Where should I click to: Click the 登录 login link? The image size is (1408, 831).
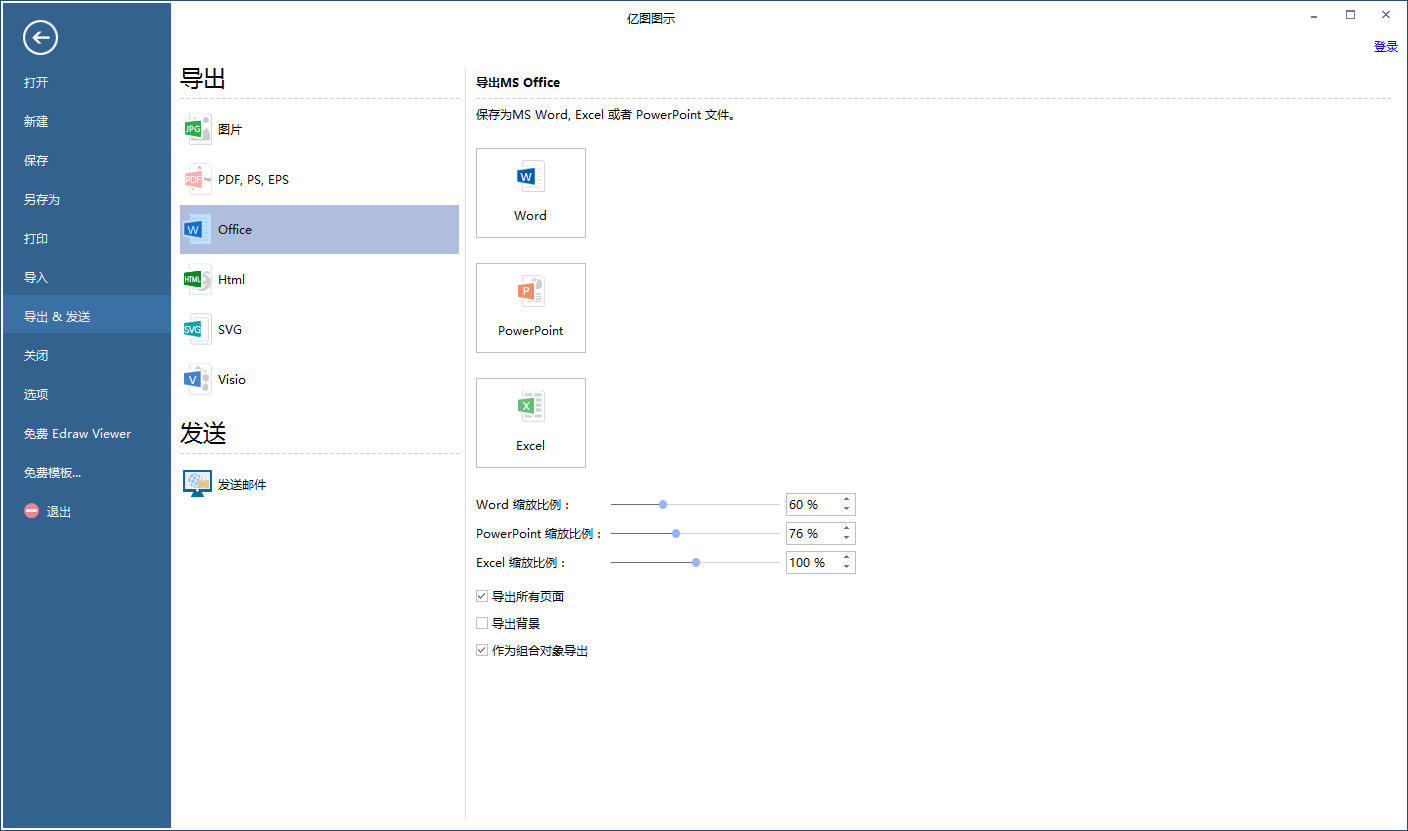1386,47
